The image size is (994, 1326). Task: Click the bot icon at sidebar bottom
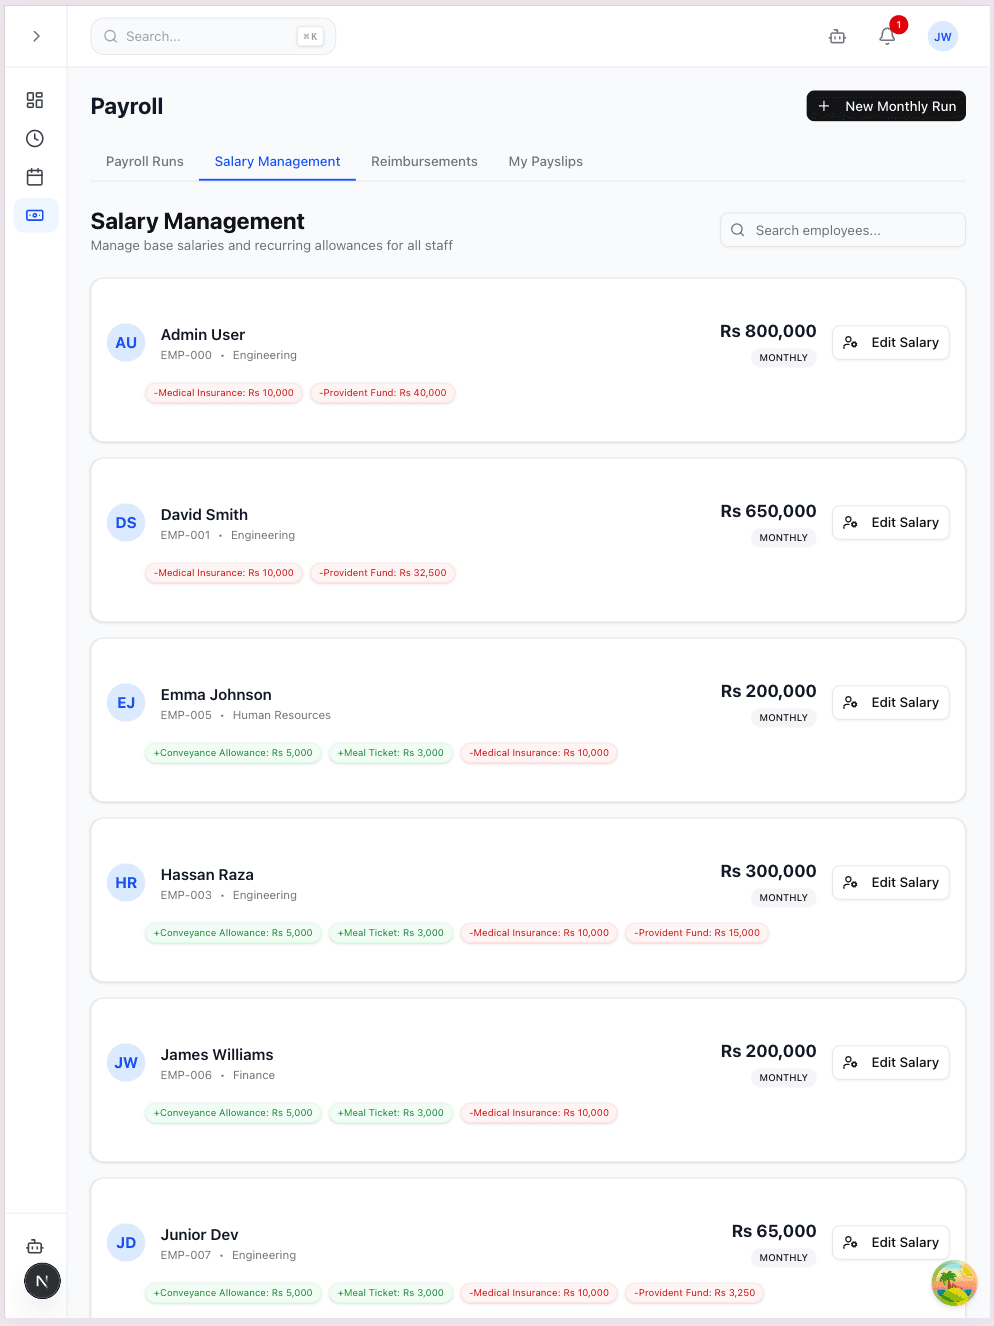tap(35, 1246)
